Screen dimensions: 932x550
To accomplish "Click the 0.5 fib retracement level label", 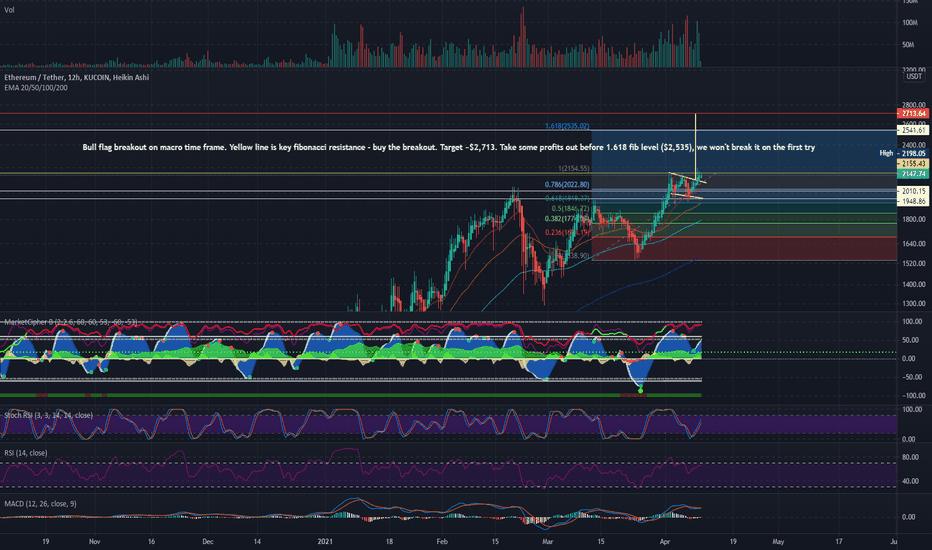I will (x=570, y=209).
